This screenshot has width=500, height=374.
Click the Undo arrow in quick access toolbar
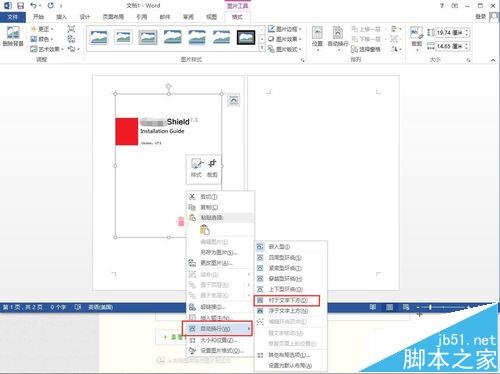click(33, 5)
